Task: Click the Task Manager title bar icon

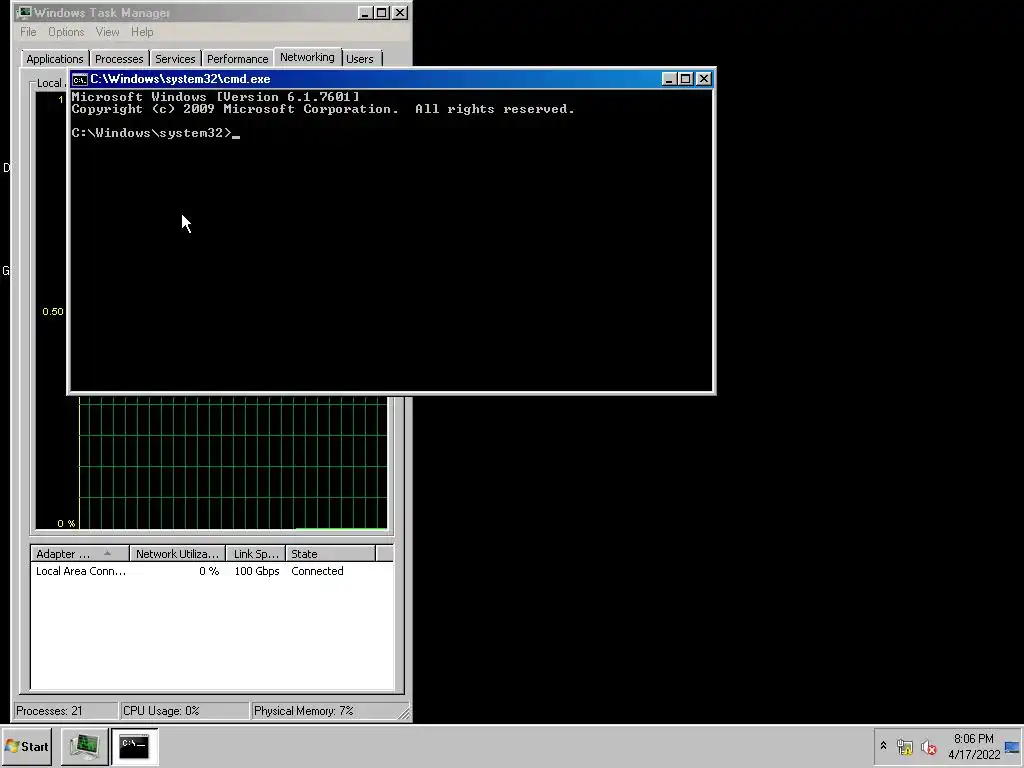Action: (x=24, y=13)
